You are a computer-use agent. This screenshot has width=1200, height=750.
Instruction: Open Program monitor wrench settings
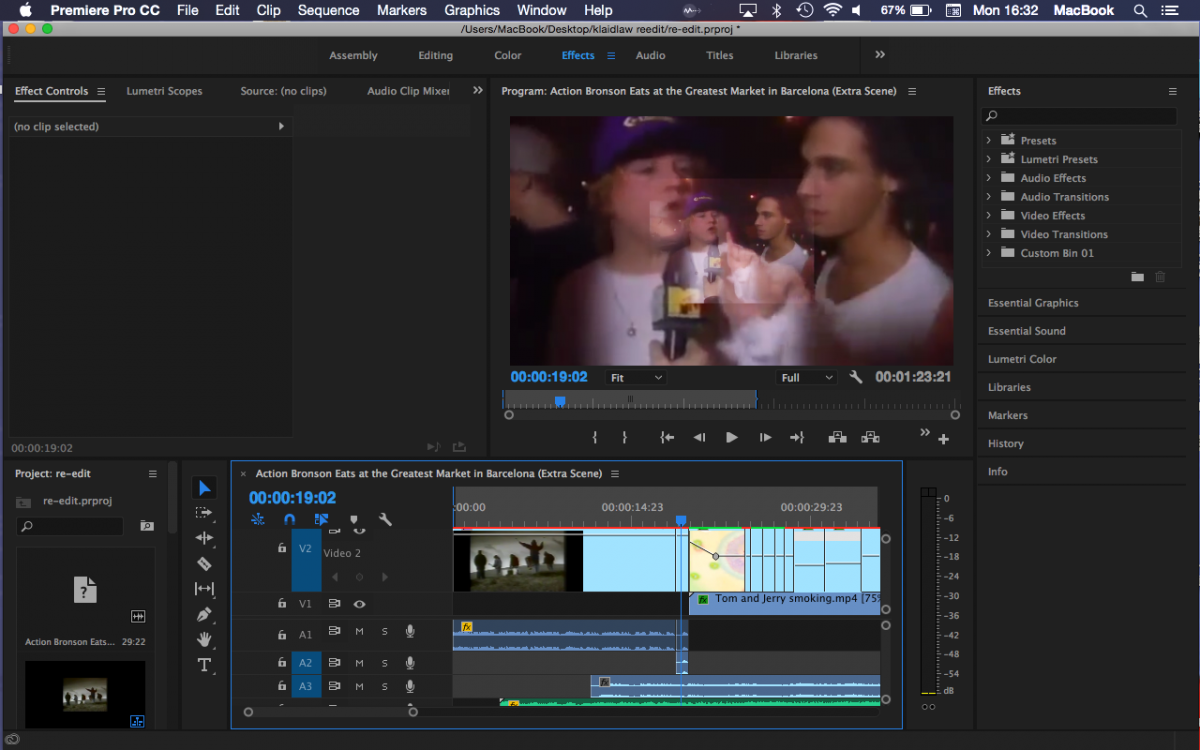[856, 378]
